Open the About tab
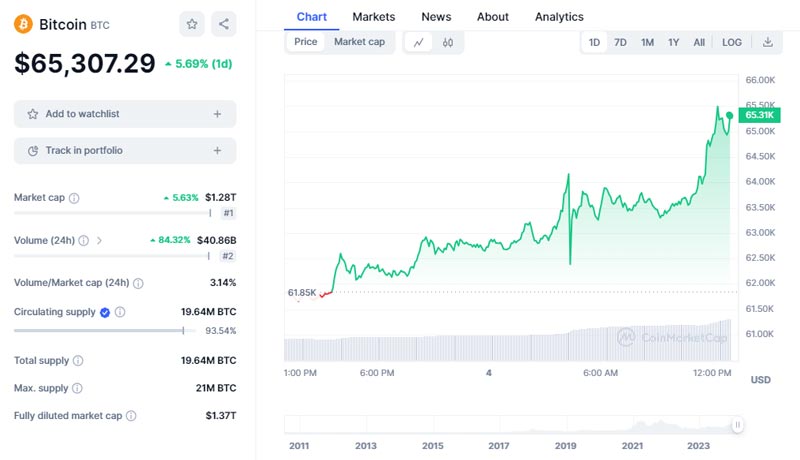Image resolution: width=800 pixels, height=460 pixels. coord(493,17)
